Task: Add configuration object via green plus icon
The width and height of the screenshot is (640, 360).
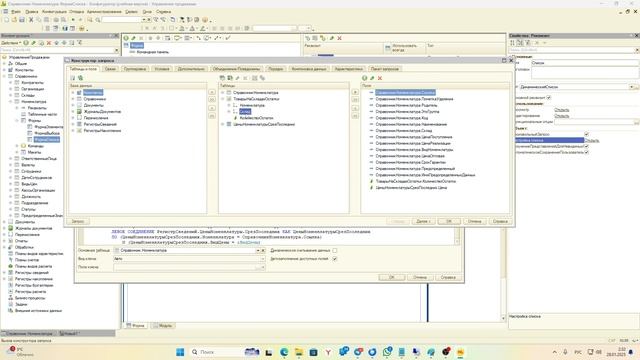Action: tap(26, 43)
